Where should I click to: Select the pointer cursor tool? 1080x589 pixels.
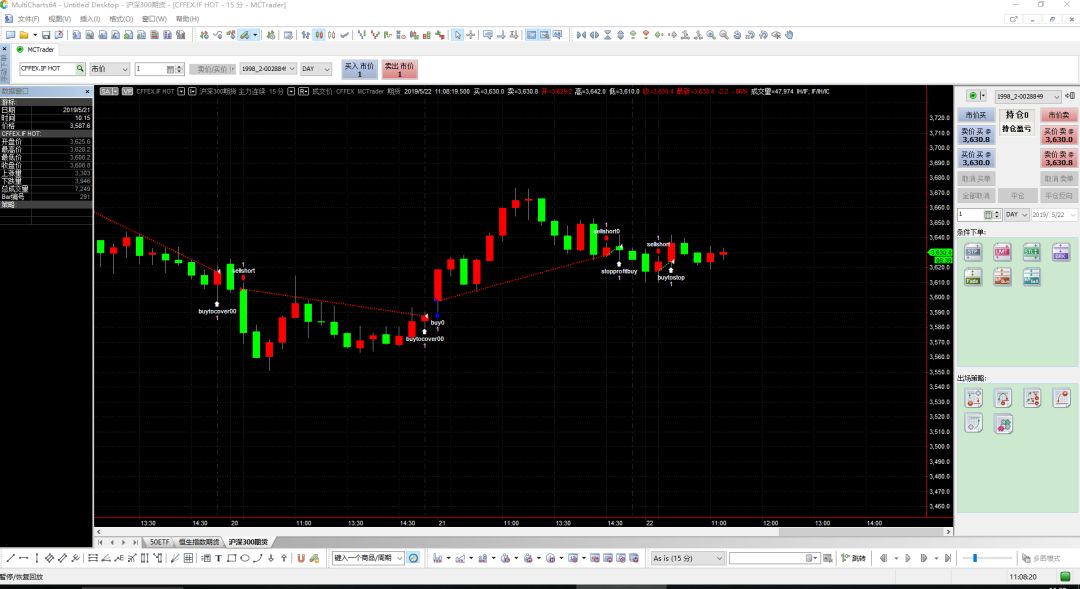point(457,34)
